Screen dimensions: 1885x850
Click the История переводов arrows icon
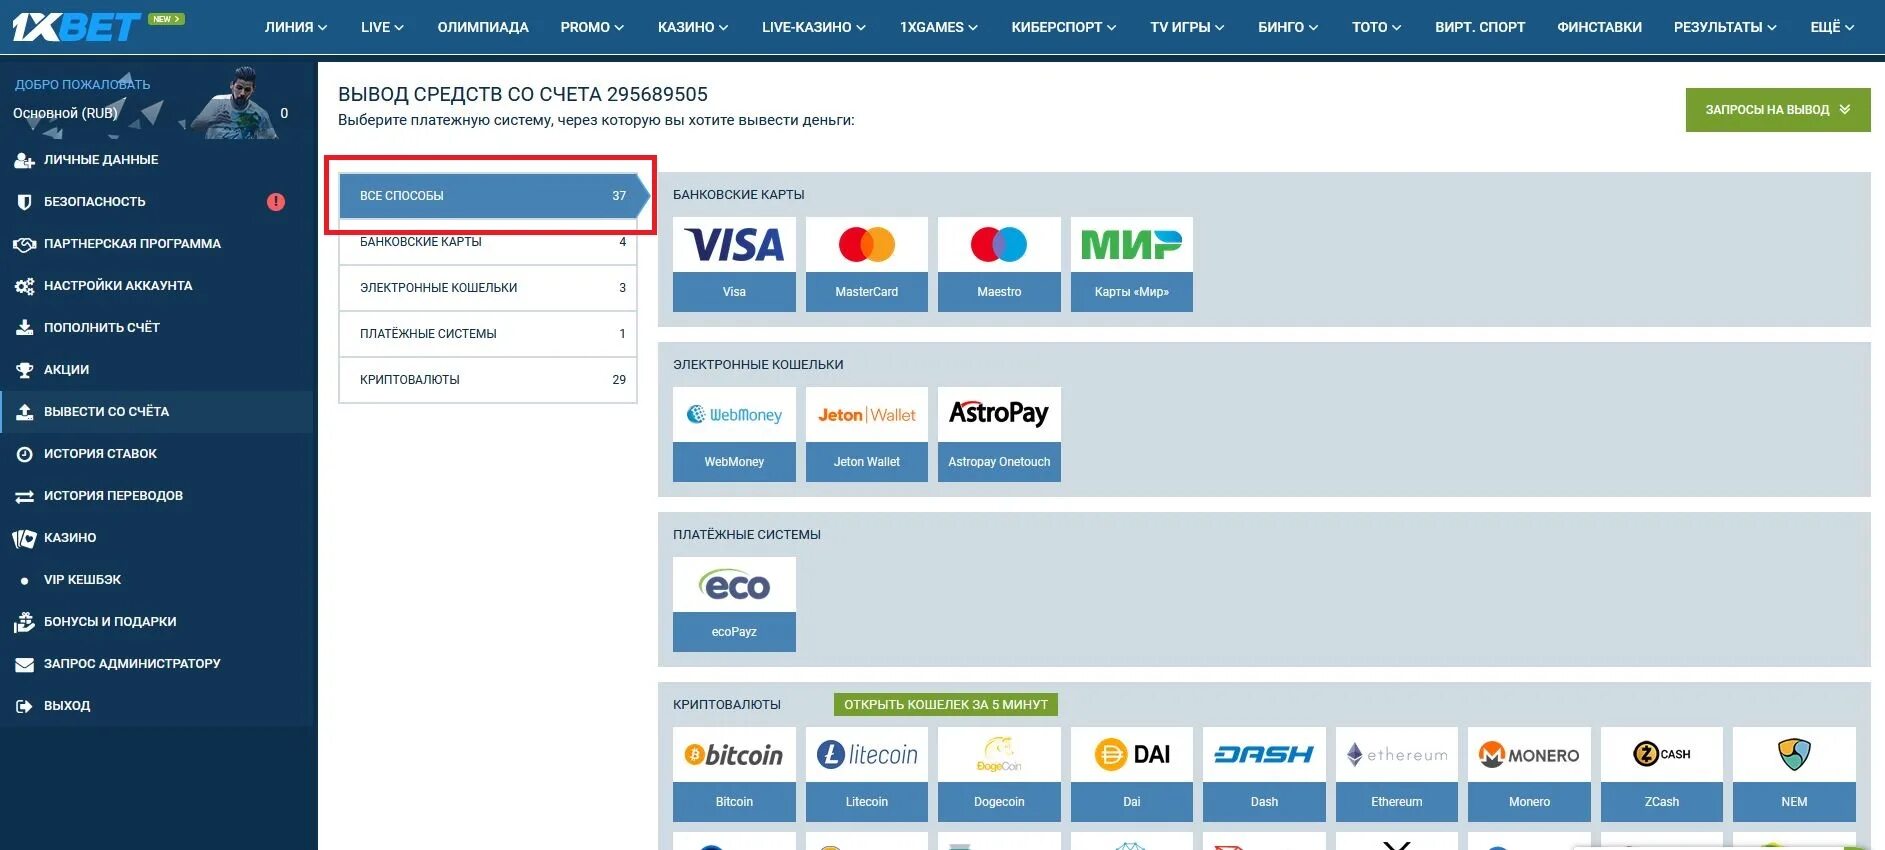click(x=24, y=496)
